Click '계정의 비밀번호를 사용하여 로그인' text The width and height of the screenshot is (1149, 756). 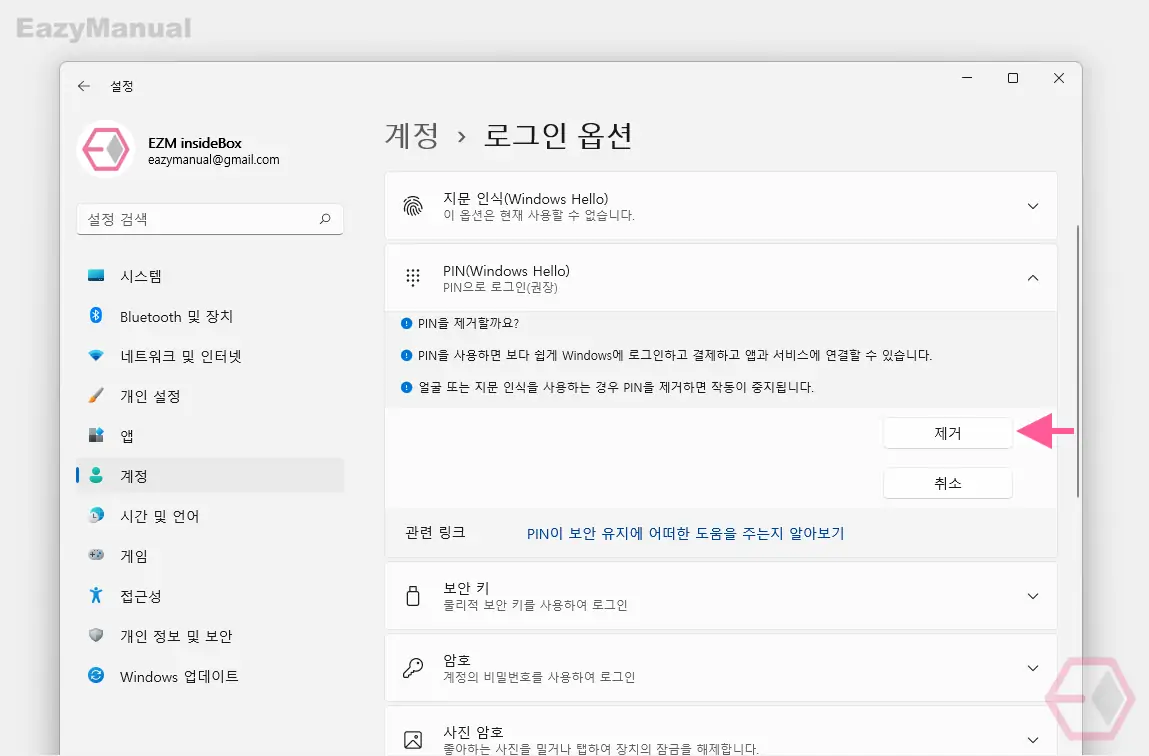(539, 677)
